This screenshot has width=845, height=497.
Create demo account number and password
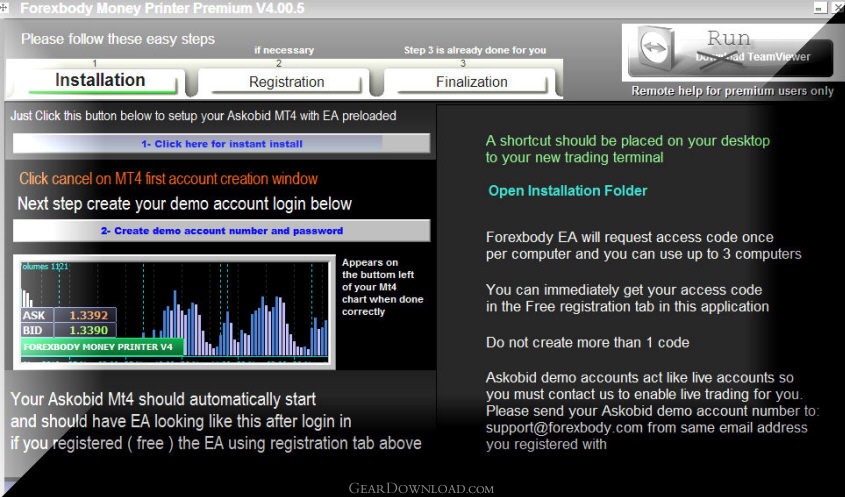click(x=221, y=231)
